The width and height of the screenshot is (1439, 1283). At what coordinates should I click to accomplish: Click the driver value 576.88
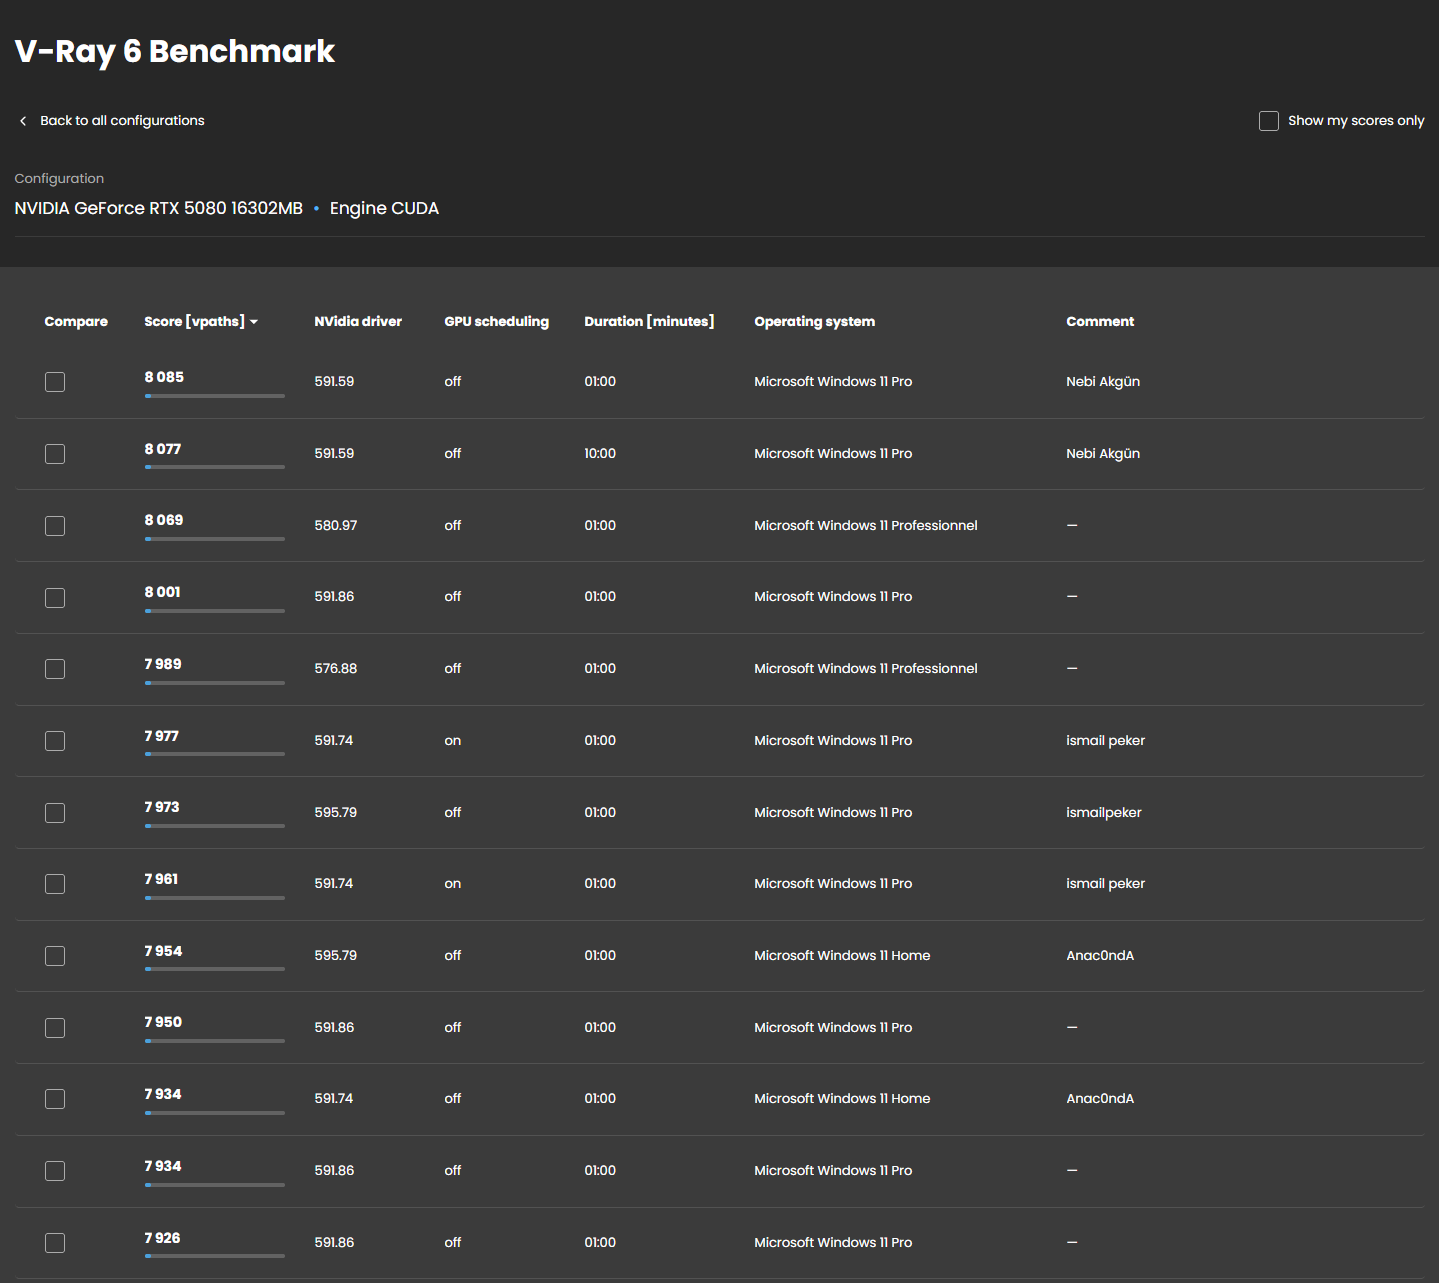click(336, 668)
